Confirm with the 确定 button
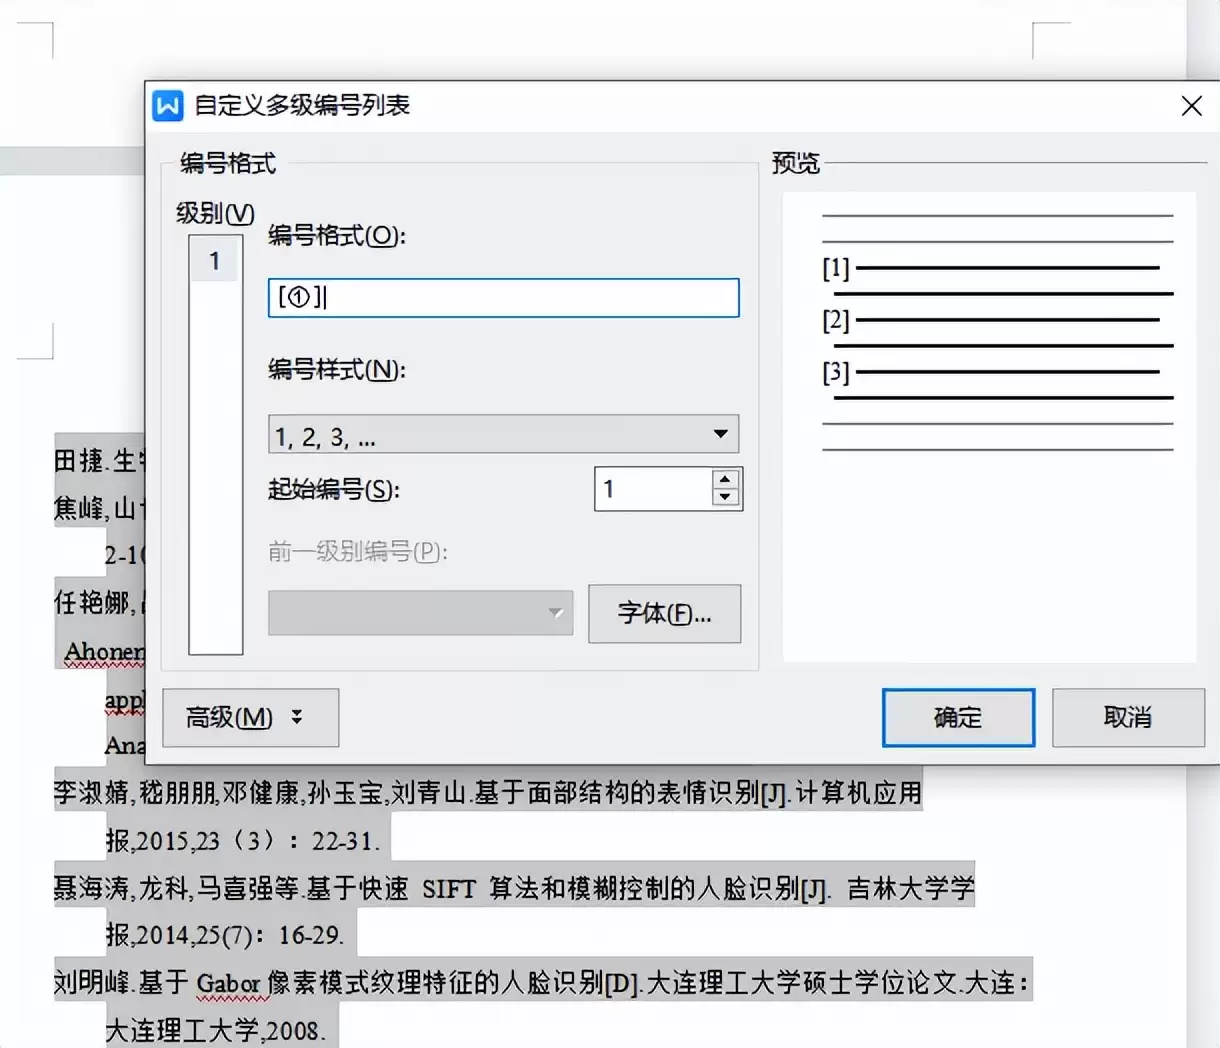 click(958, 717)
